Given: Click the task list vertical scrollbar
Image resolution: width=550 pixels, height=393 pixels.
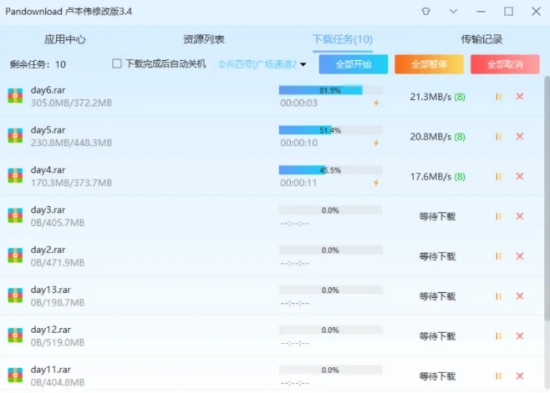Looking at the screenshot, I should point(547,198).
